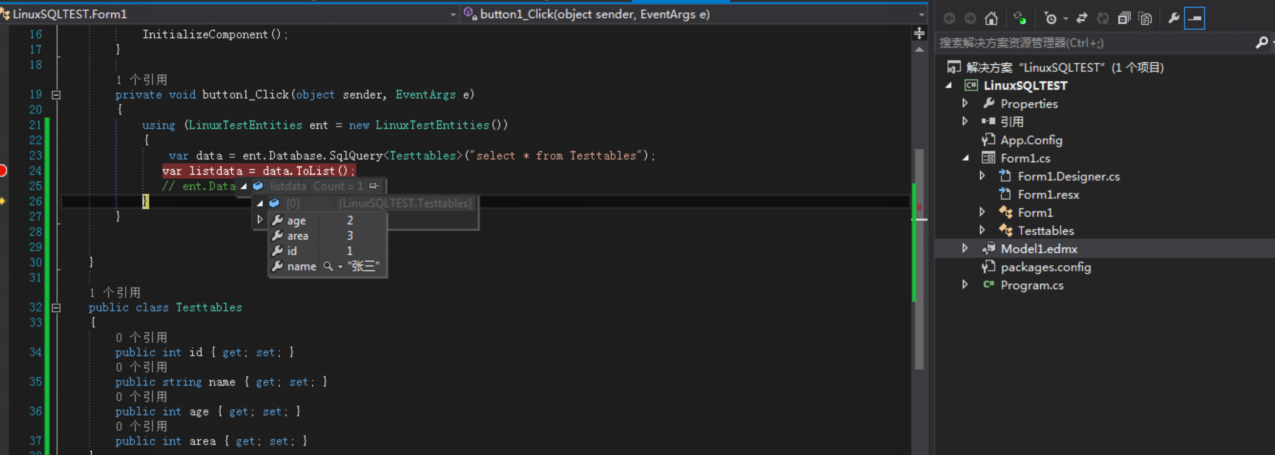Toggle the Preview Selected Items button
This screenshot has width=1275, height=455.
pos(1195,18)
